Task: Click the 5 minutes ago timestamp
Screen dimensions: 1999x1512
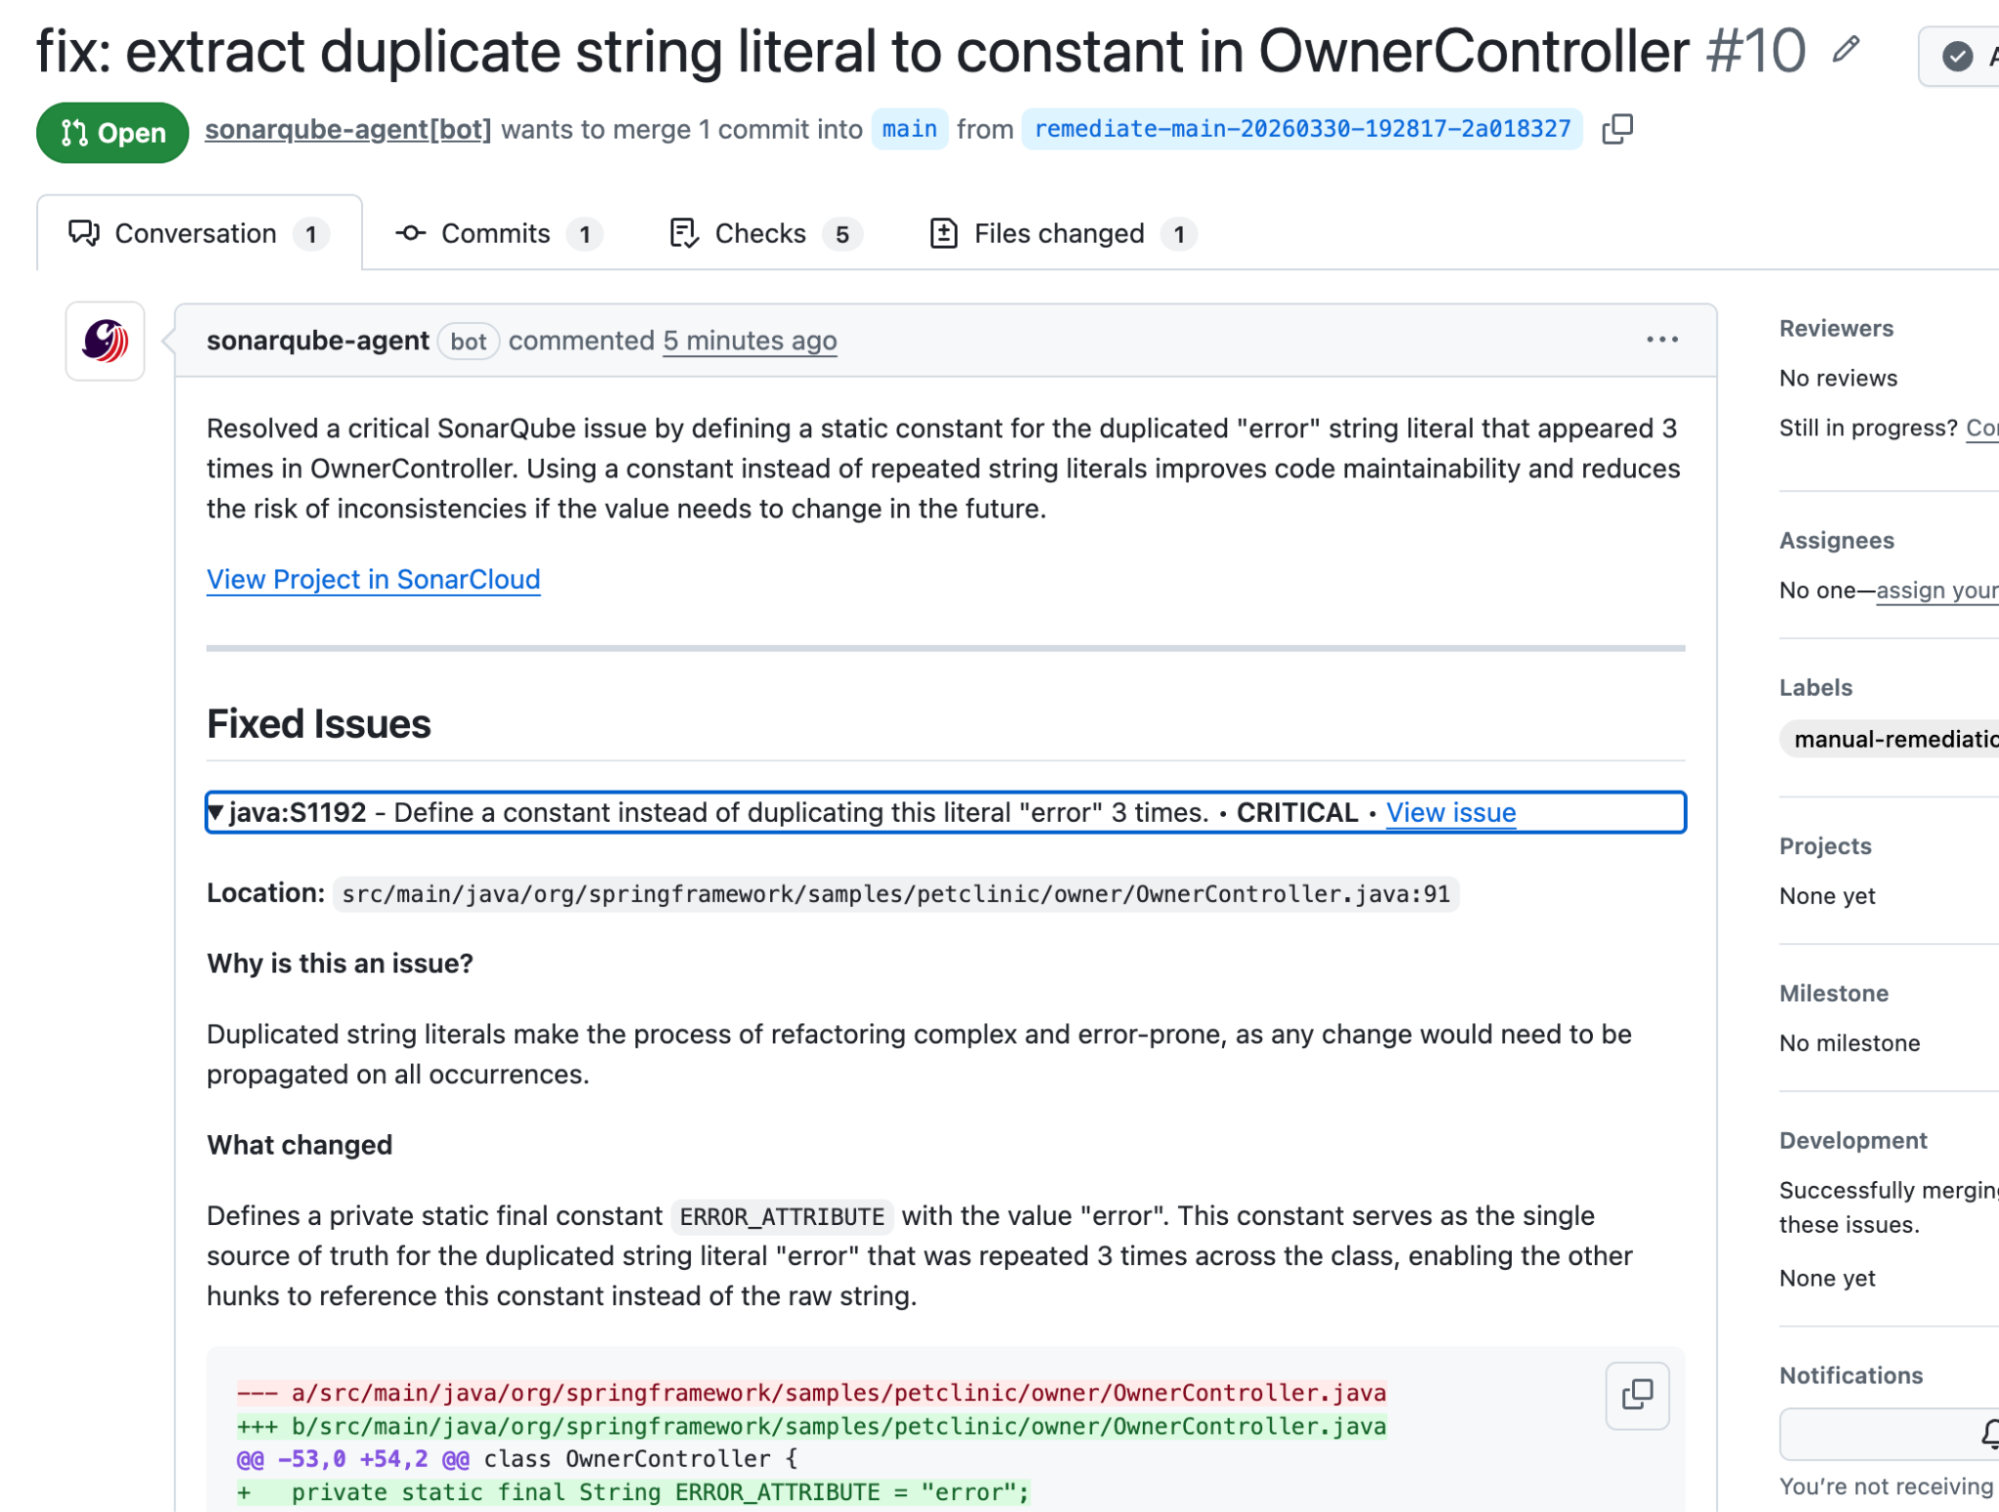Action: [x=749, y=341]
